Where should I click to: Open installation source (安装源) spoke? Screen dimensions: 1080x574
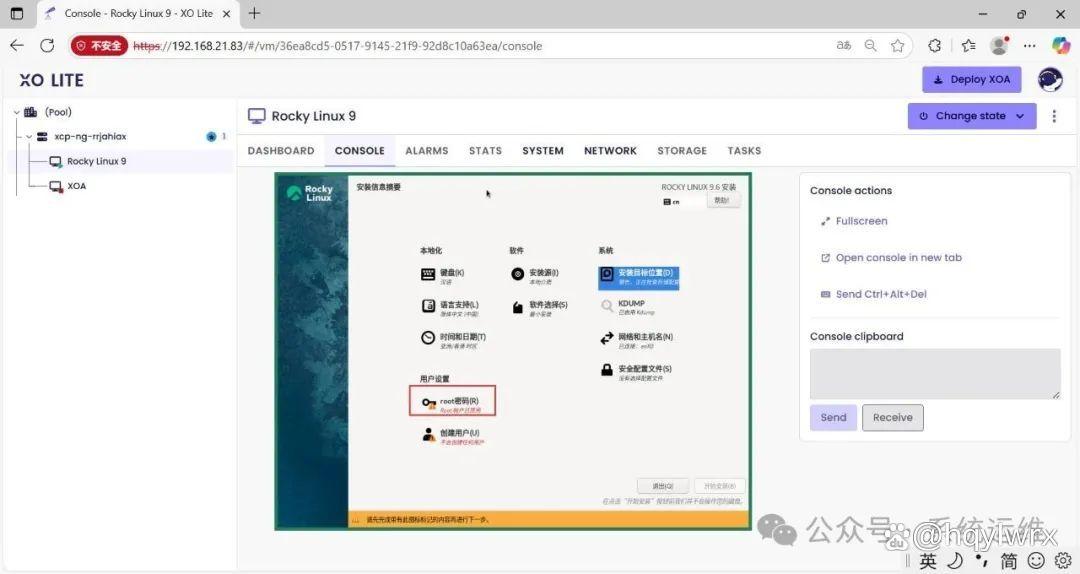(x=535, y=276)
